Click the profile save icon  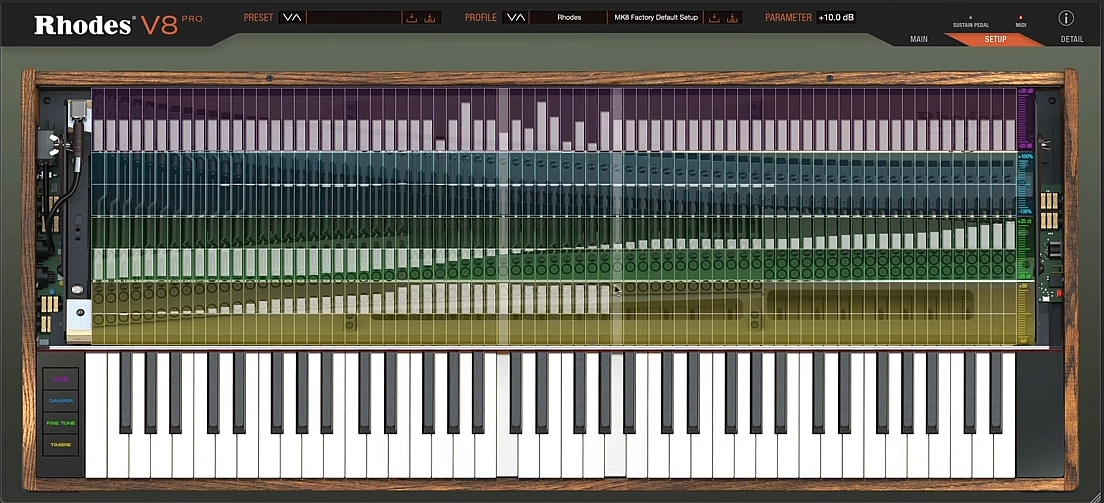point(733,18)
